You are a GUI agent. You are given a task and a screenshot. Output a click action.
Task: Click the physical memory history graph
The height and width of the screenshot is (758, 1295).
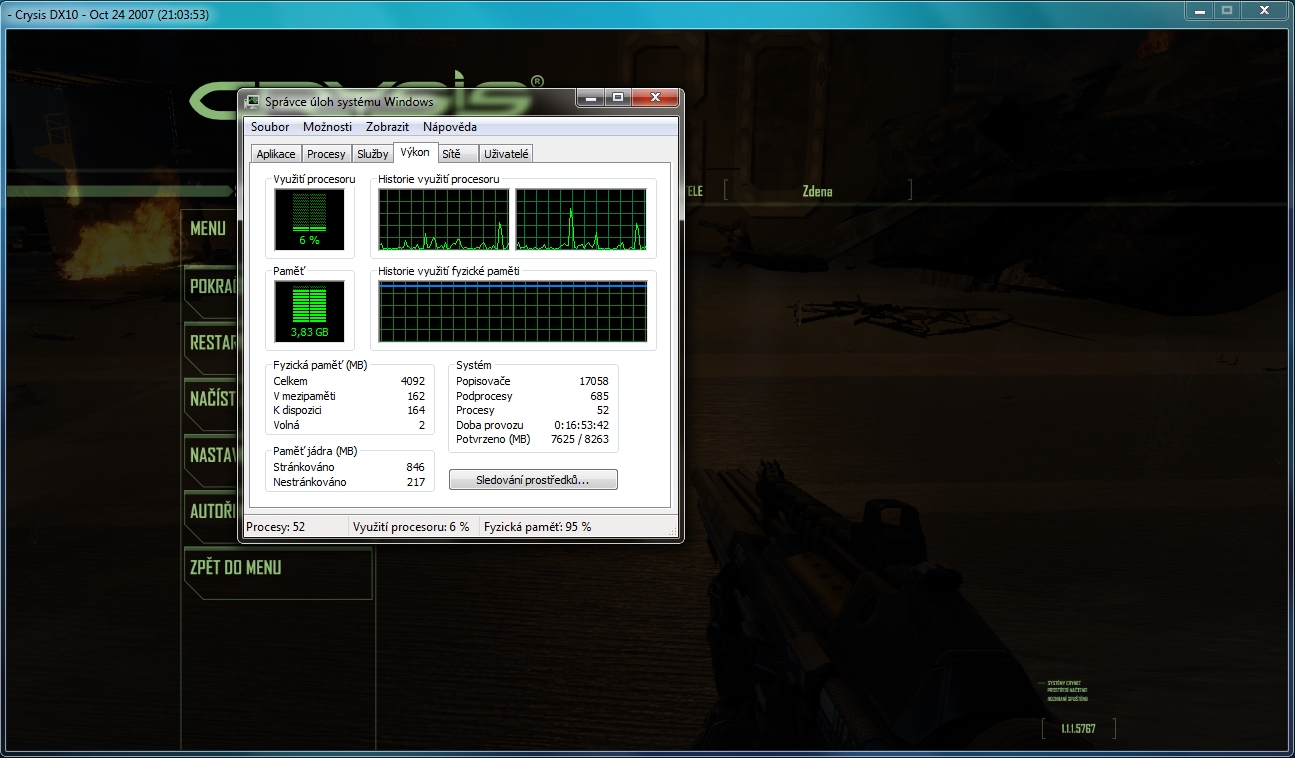pyautogui.click(x=513, y=311)
